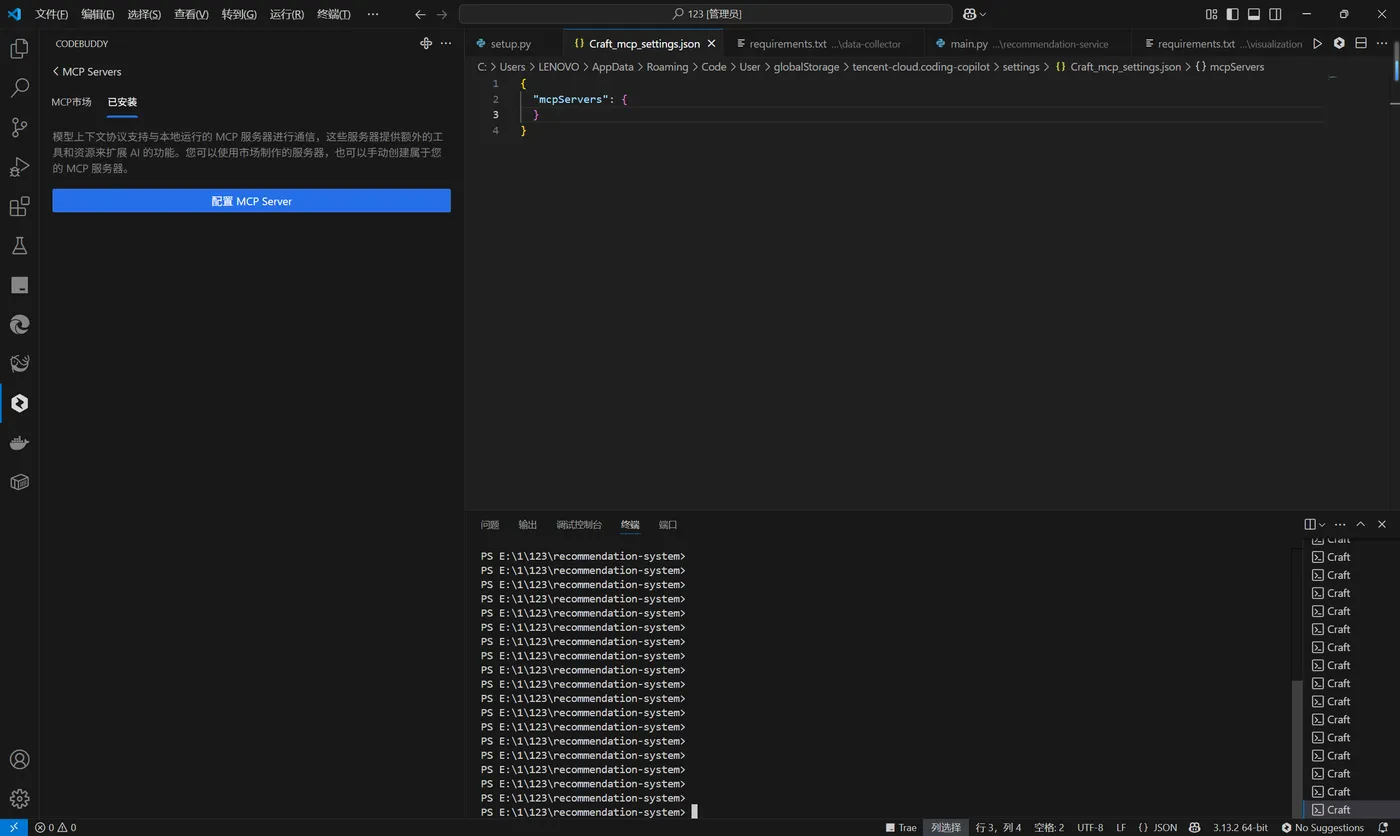Split the terminal in panel toolbar
1400x836 pixels.
pyautogui.click(x=1310, y=524)
